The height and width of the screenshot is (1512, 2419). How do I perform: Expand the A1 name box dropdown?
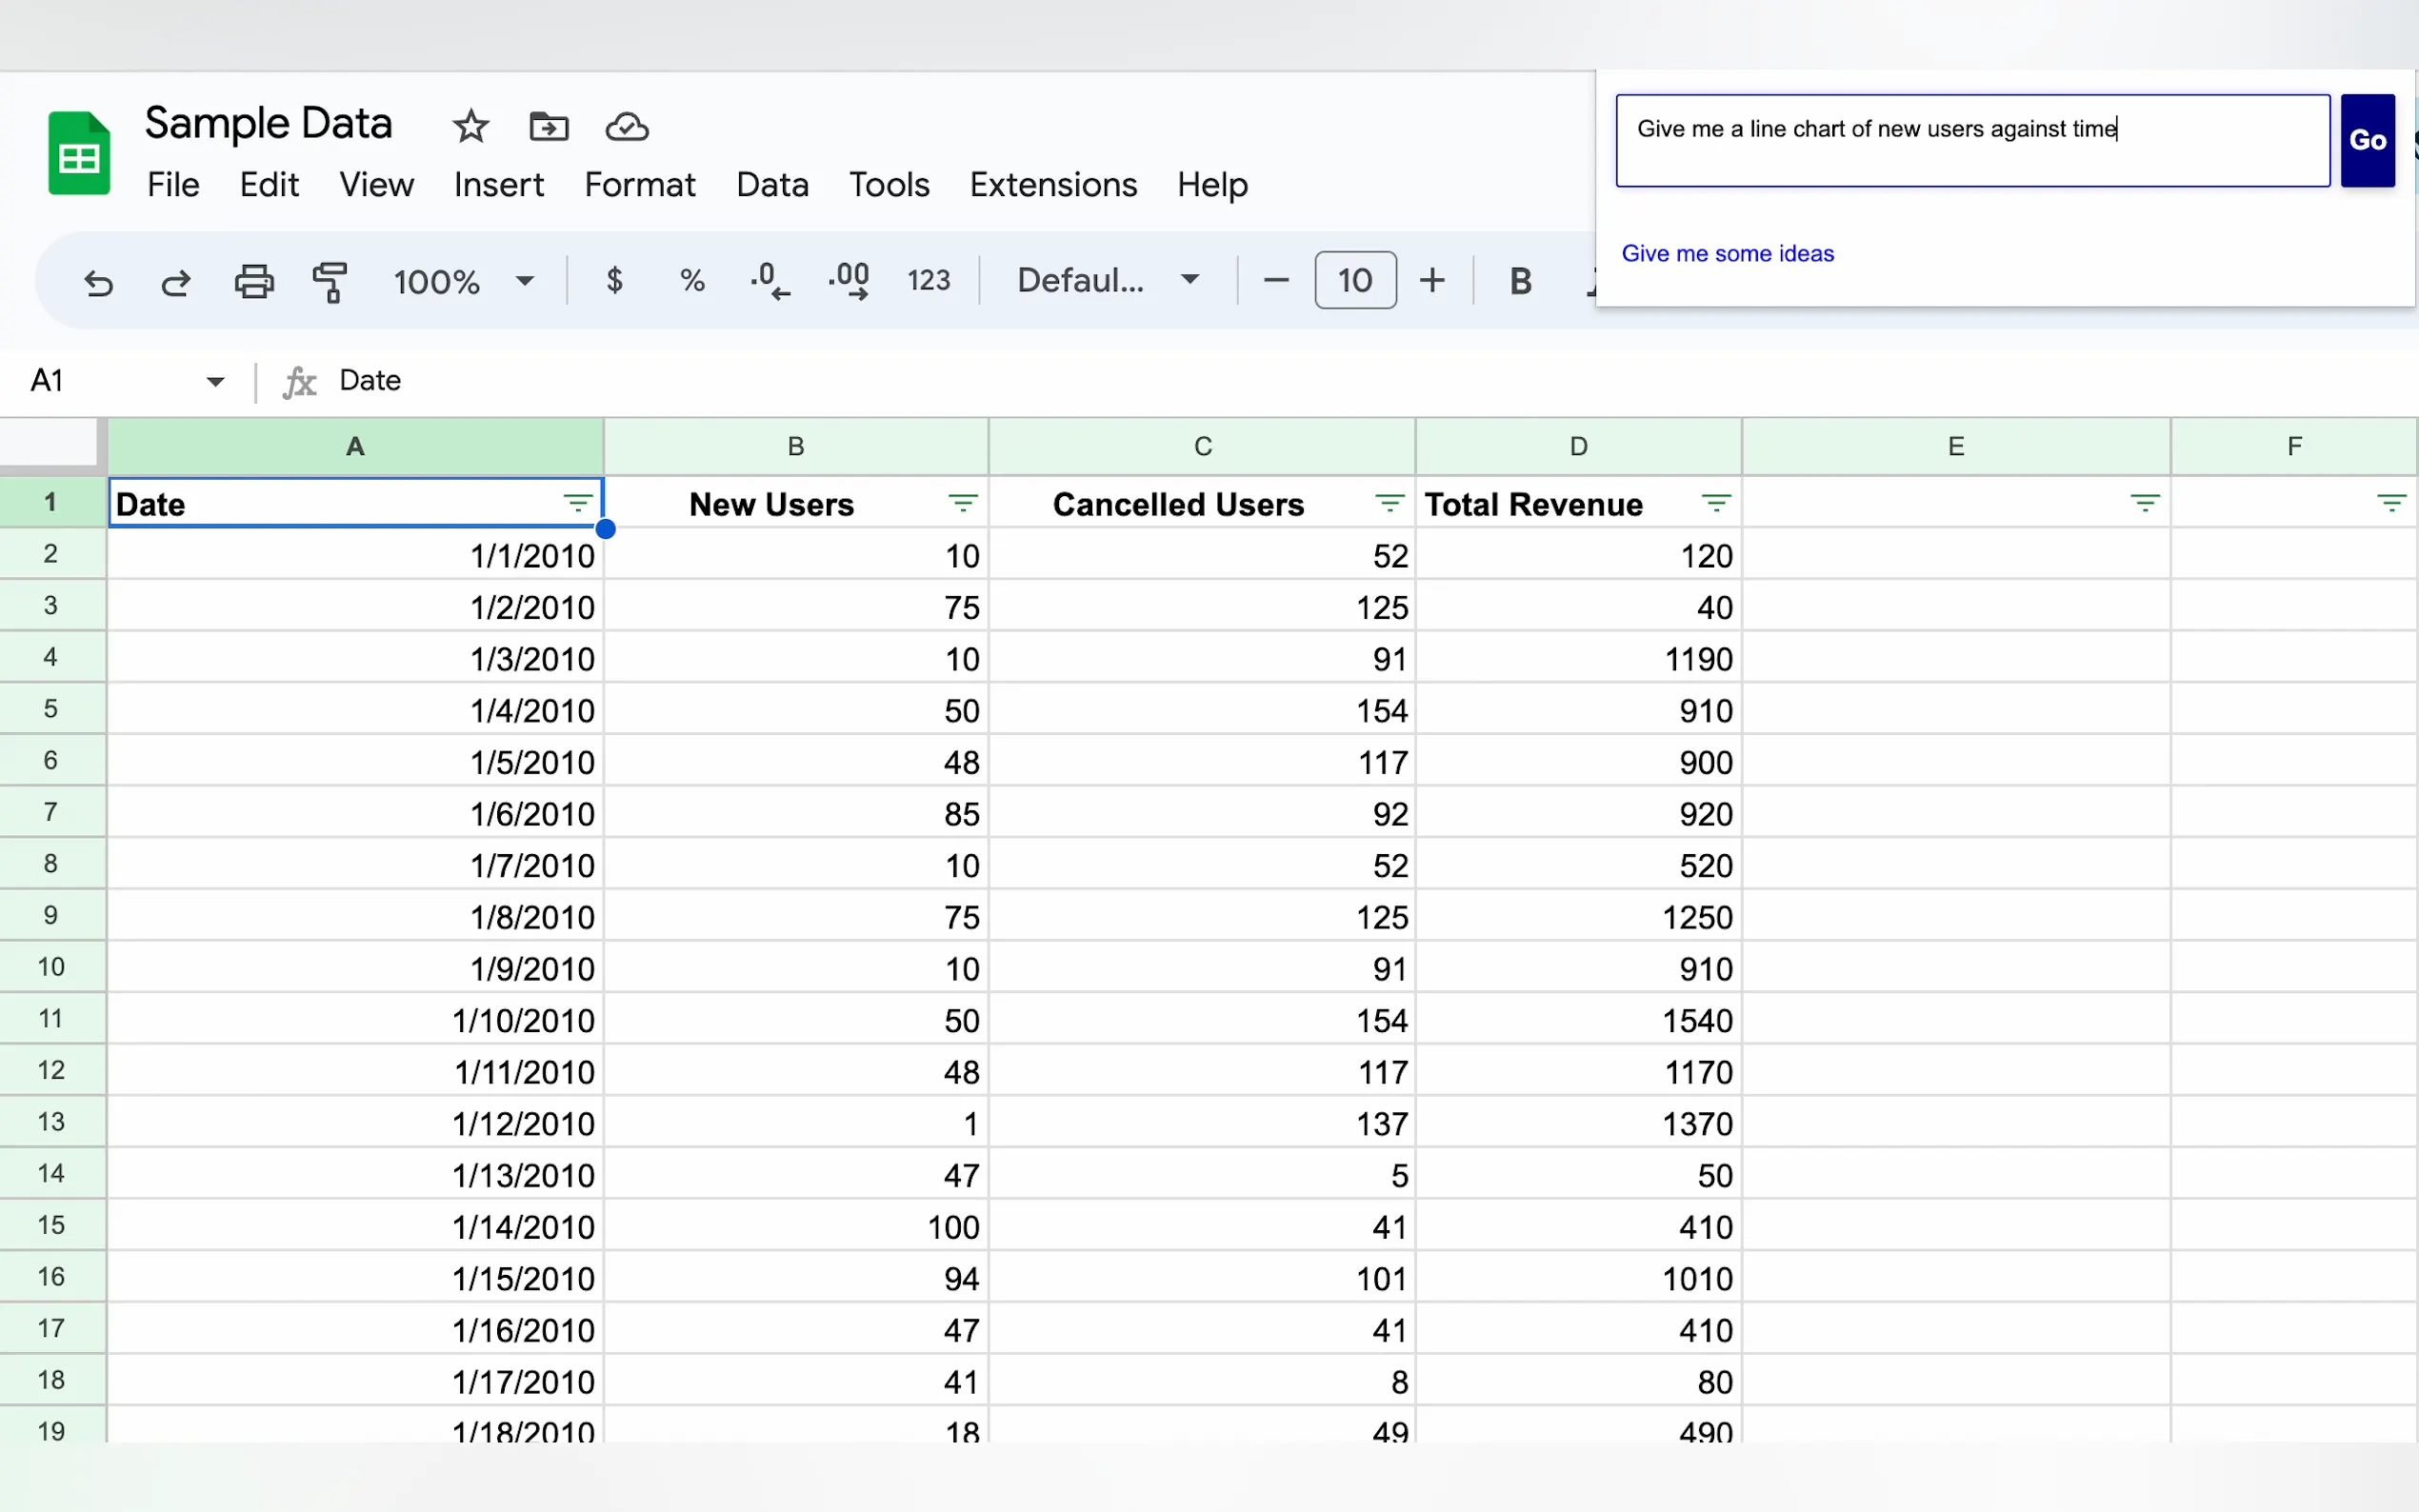[x=215, y=381]
